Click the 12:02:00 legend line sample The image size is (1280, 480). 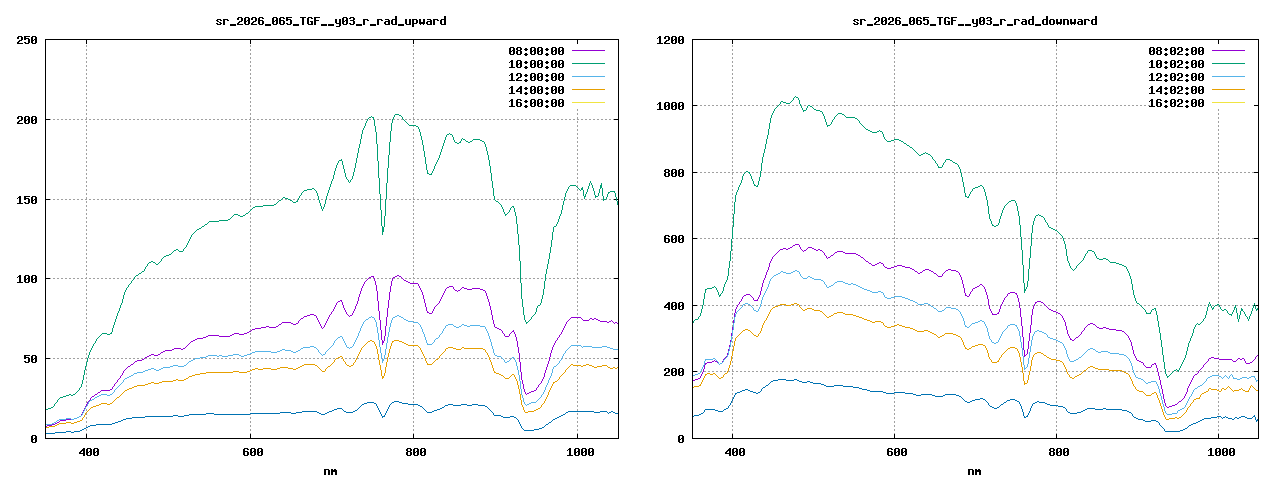tap(1228, 77)
